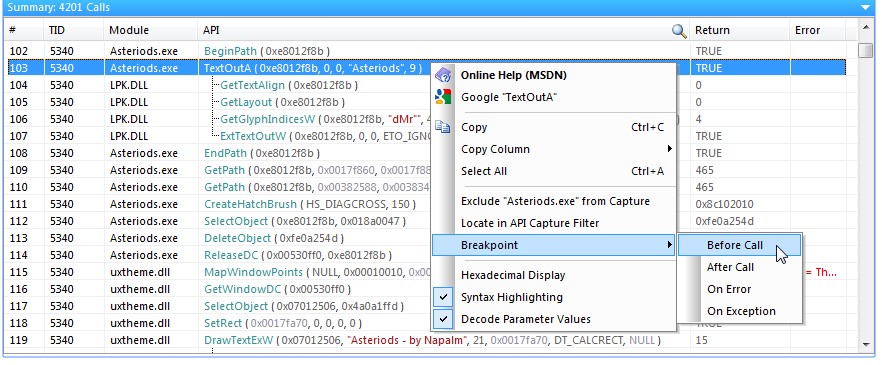Screen dimensions: 882x365
Task: Open the Copy Column submenu
Action: (553, 149)
